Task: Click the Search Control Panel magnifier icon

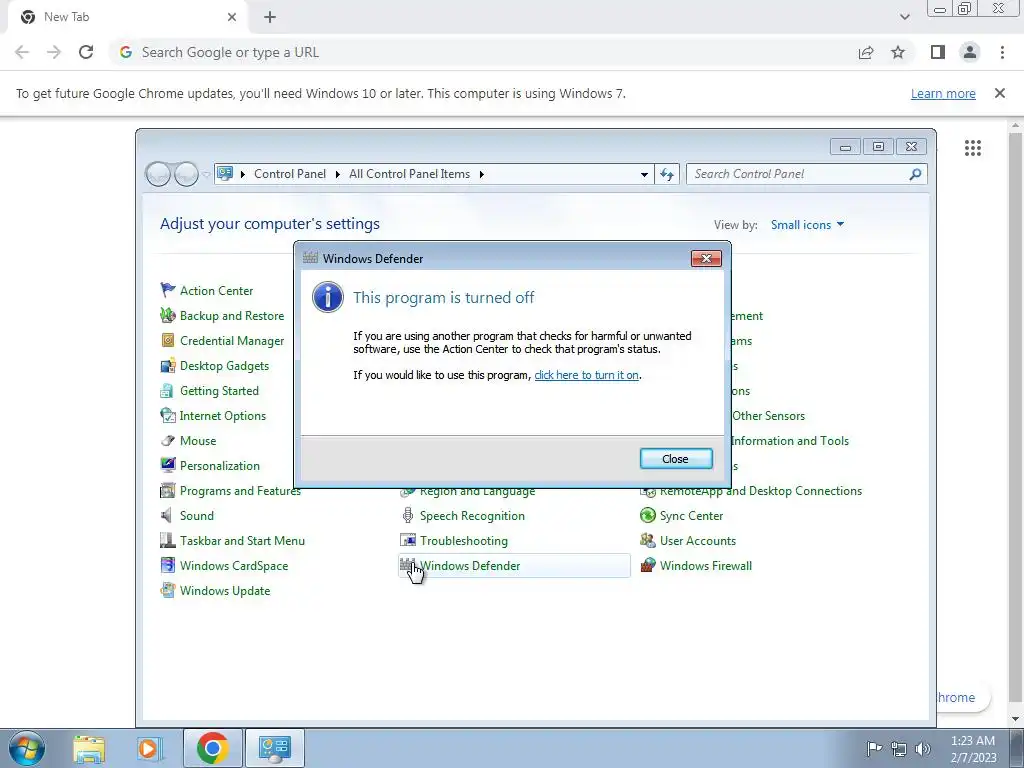Action: pos(915,174)
